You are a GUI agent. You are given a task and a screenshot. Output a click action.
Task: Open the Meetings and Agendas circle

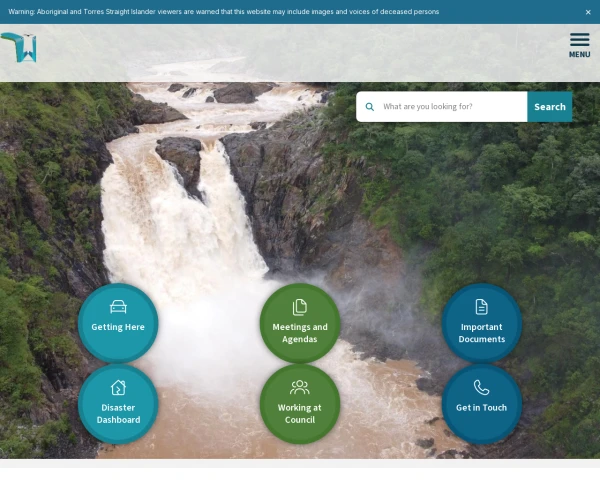point(300,323)
